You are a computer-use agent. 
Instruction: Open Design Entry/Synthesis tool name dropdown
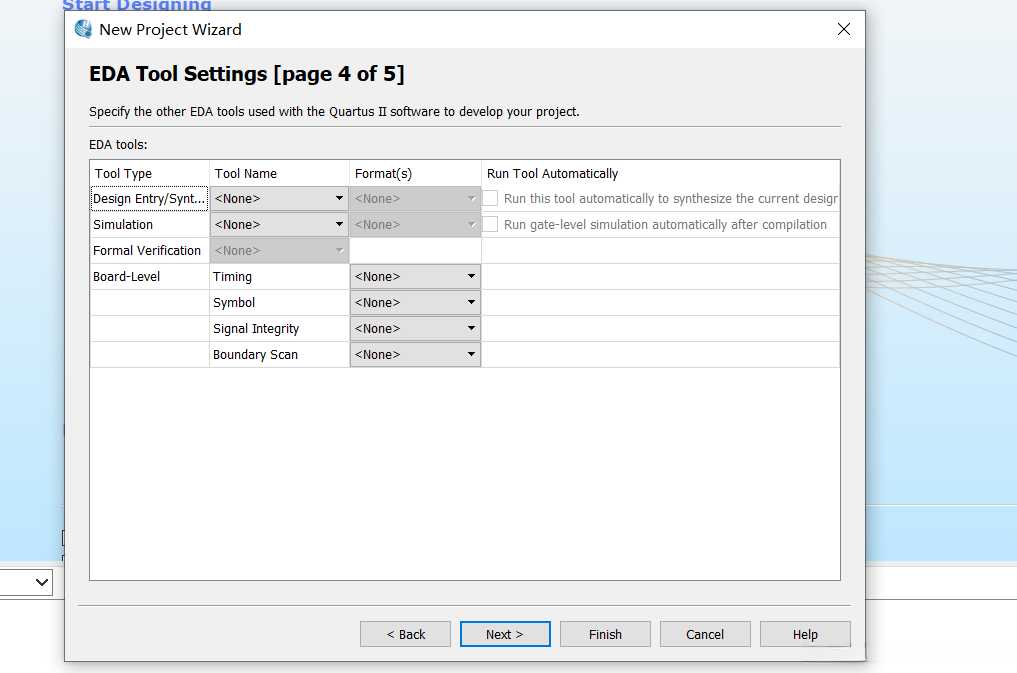click(x=279, y=199)
